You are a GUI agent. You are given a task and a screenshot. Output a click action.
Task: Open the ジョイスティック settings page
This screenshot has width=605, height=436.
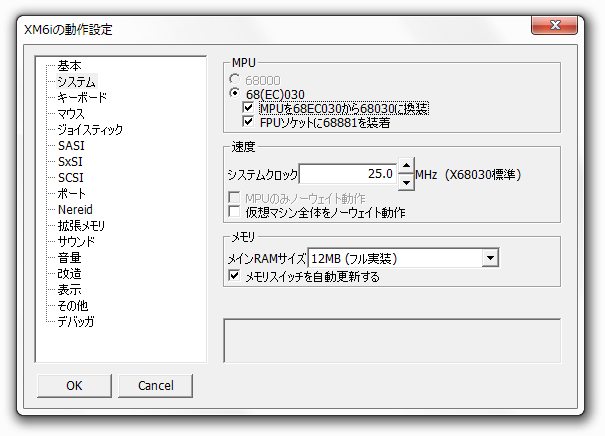click(90, 129)
